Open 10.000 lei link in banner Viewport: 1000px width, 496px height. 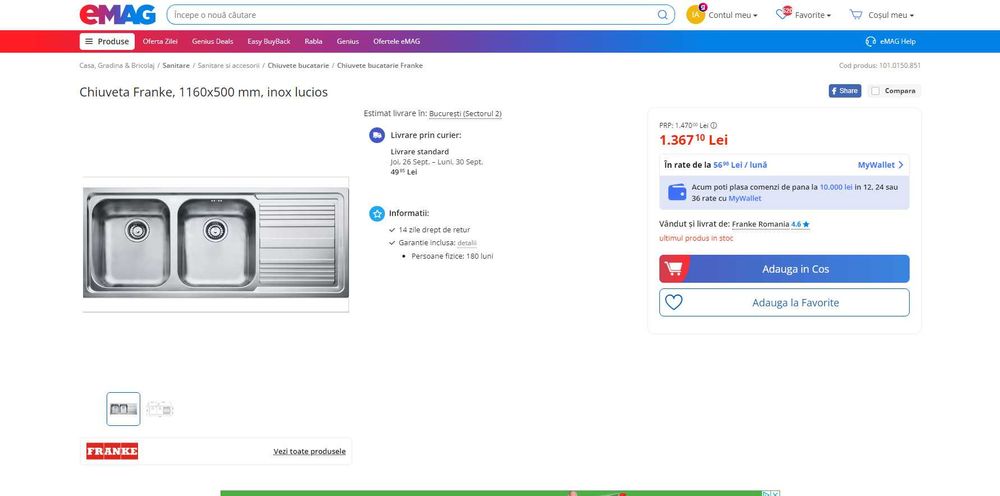[836, 187]
